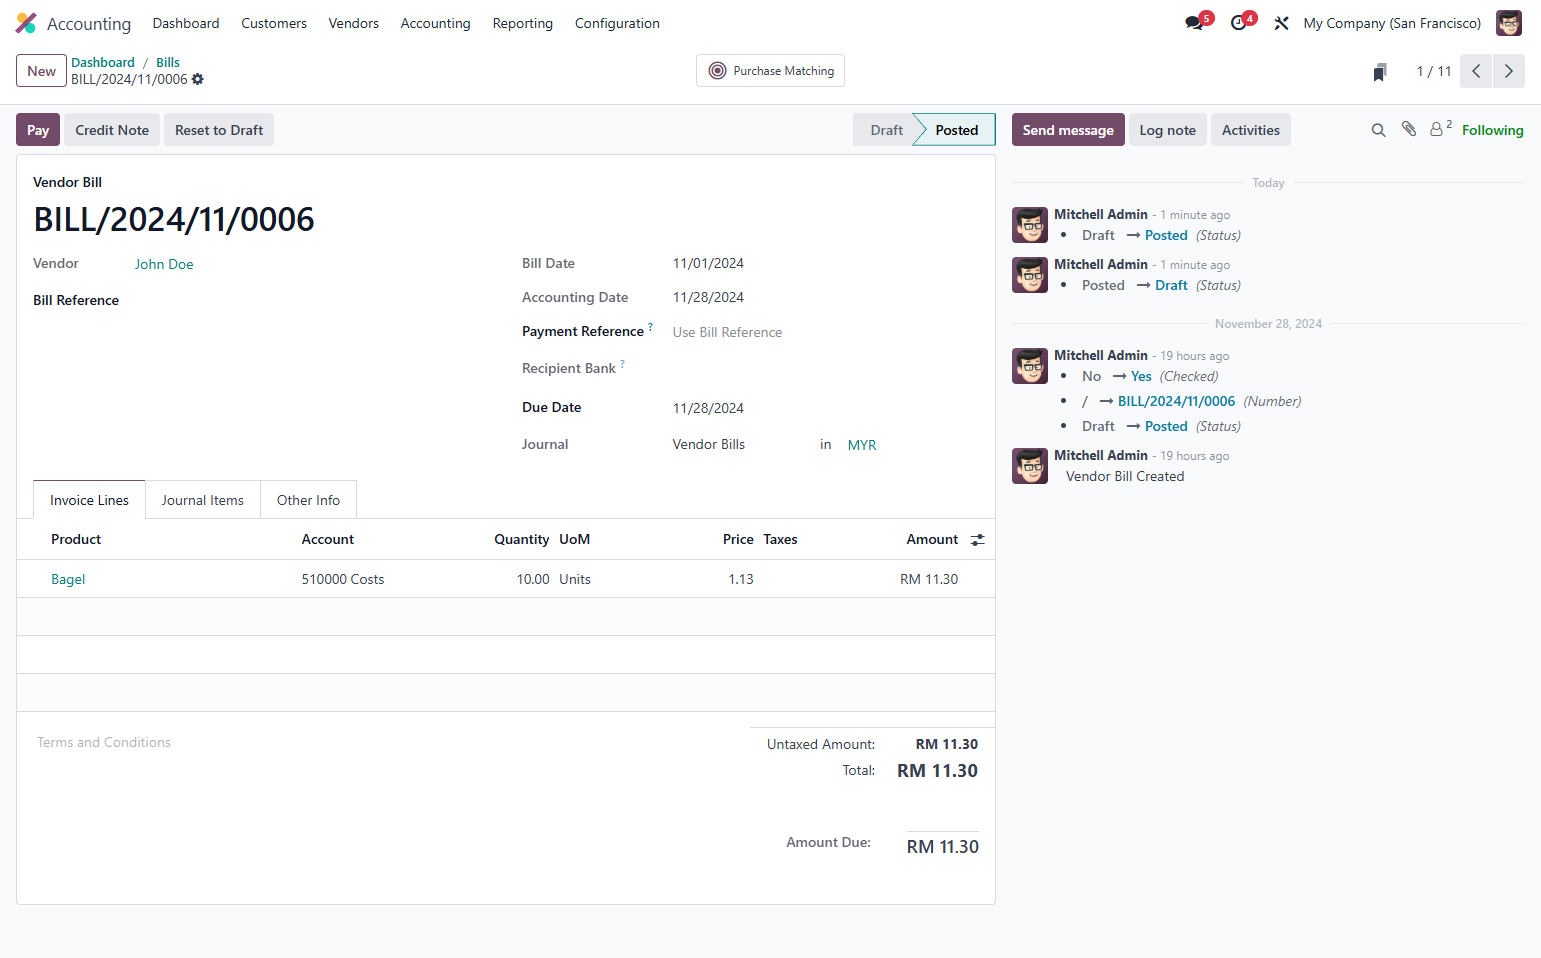Switch to the Invoice Lines tab
The image size is (1541, 958).
89,500
